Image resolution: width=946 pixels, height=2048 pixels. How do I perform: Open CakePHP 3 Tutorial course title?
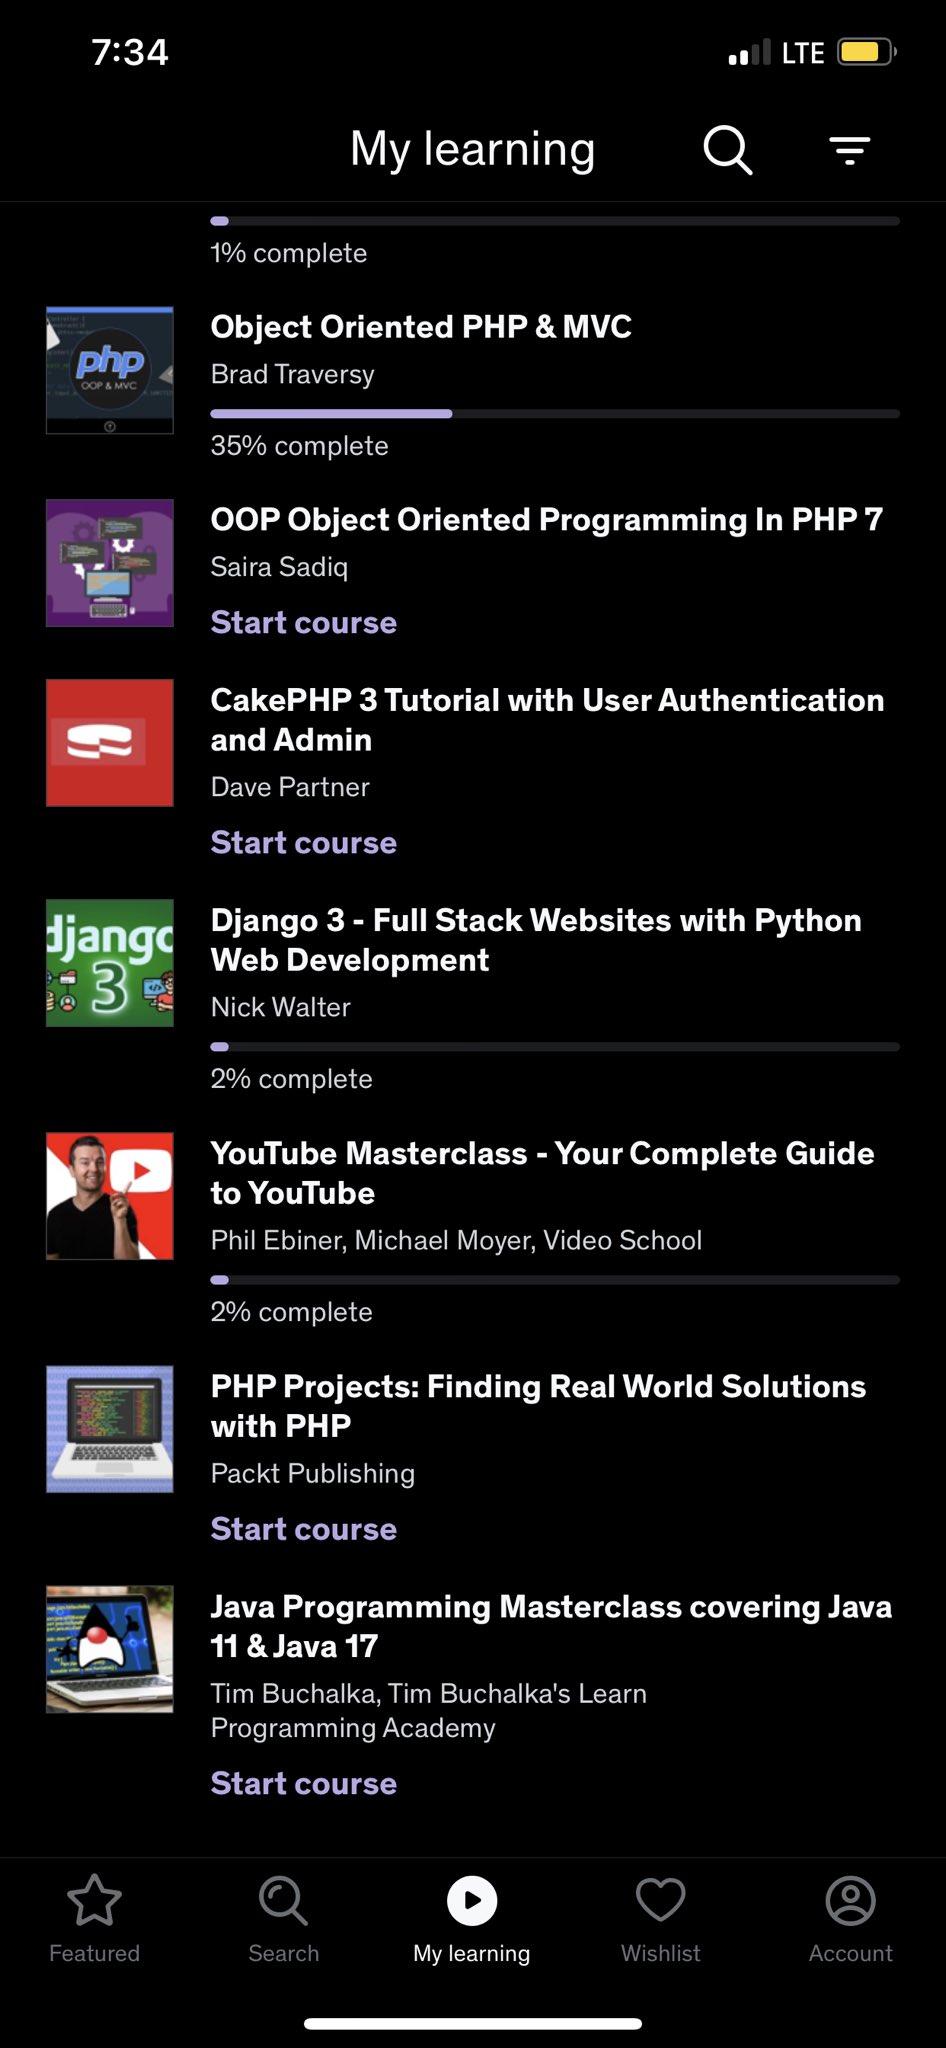pyautogui.click(x=547, y=720)
